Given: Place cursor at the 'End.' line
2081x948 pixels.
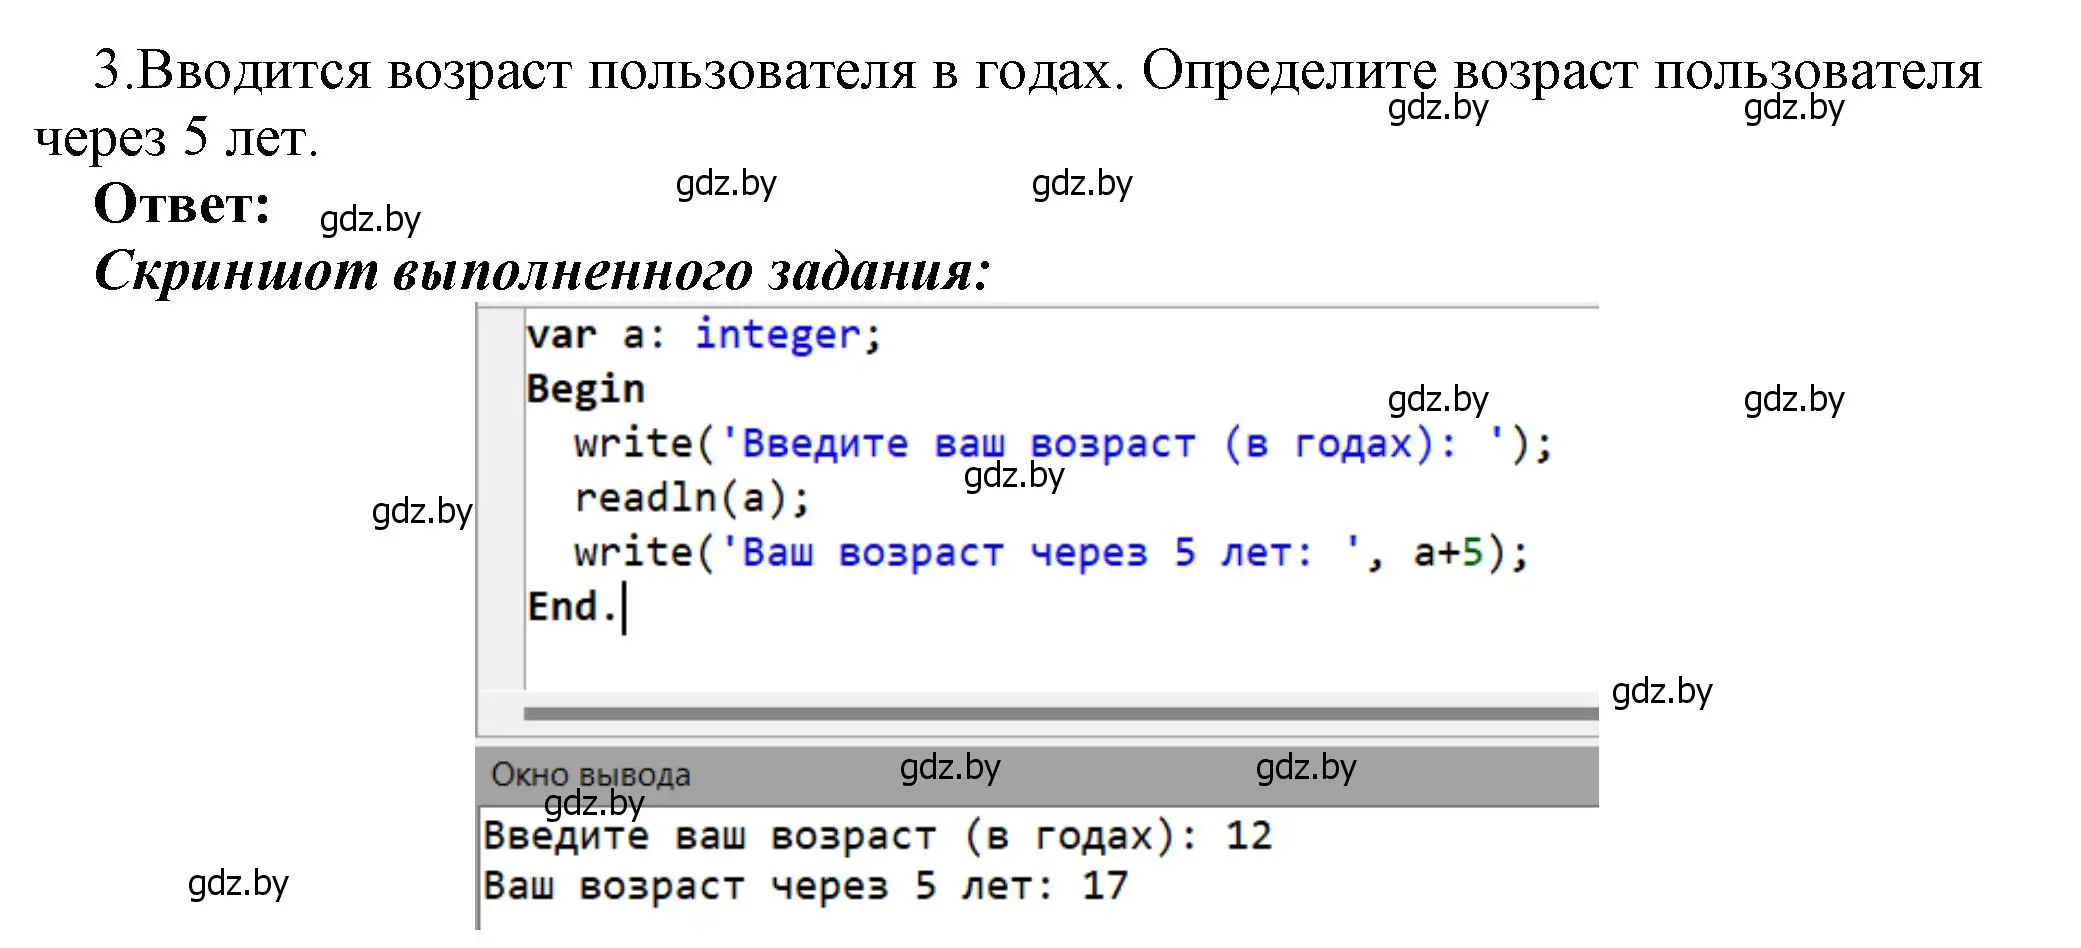Looking at the screenshot, I should (572, 606).
